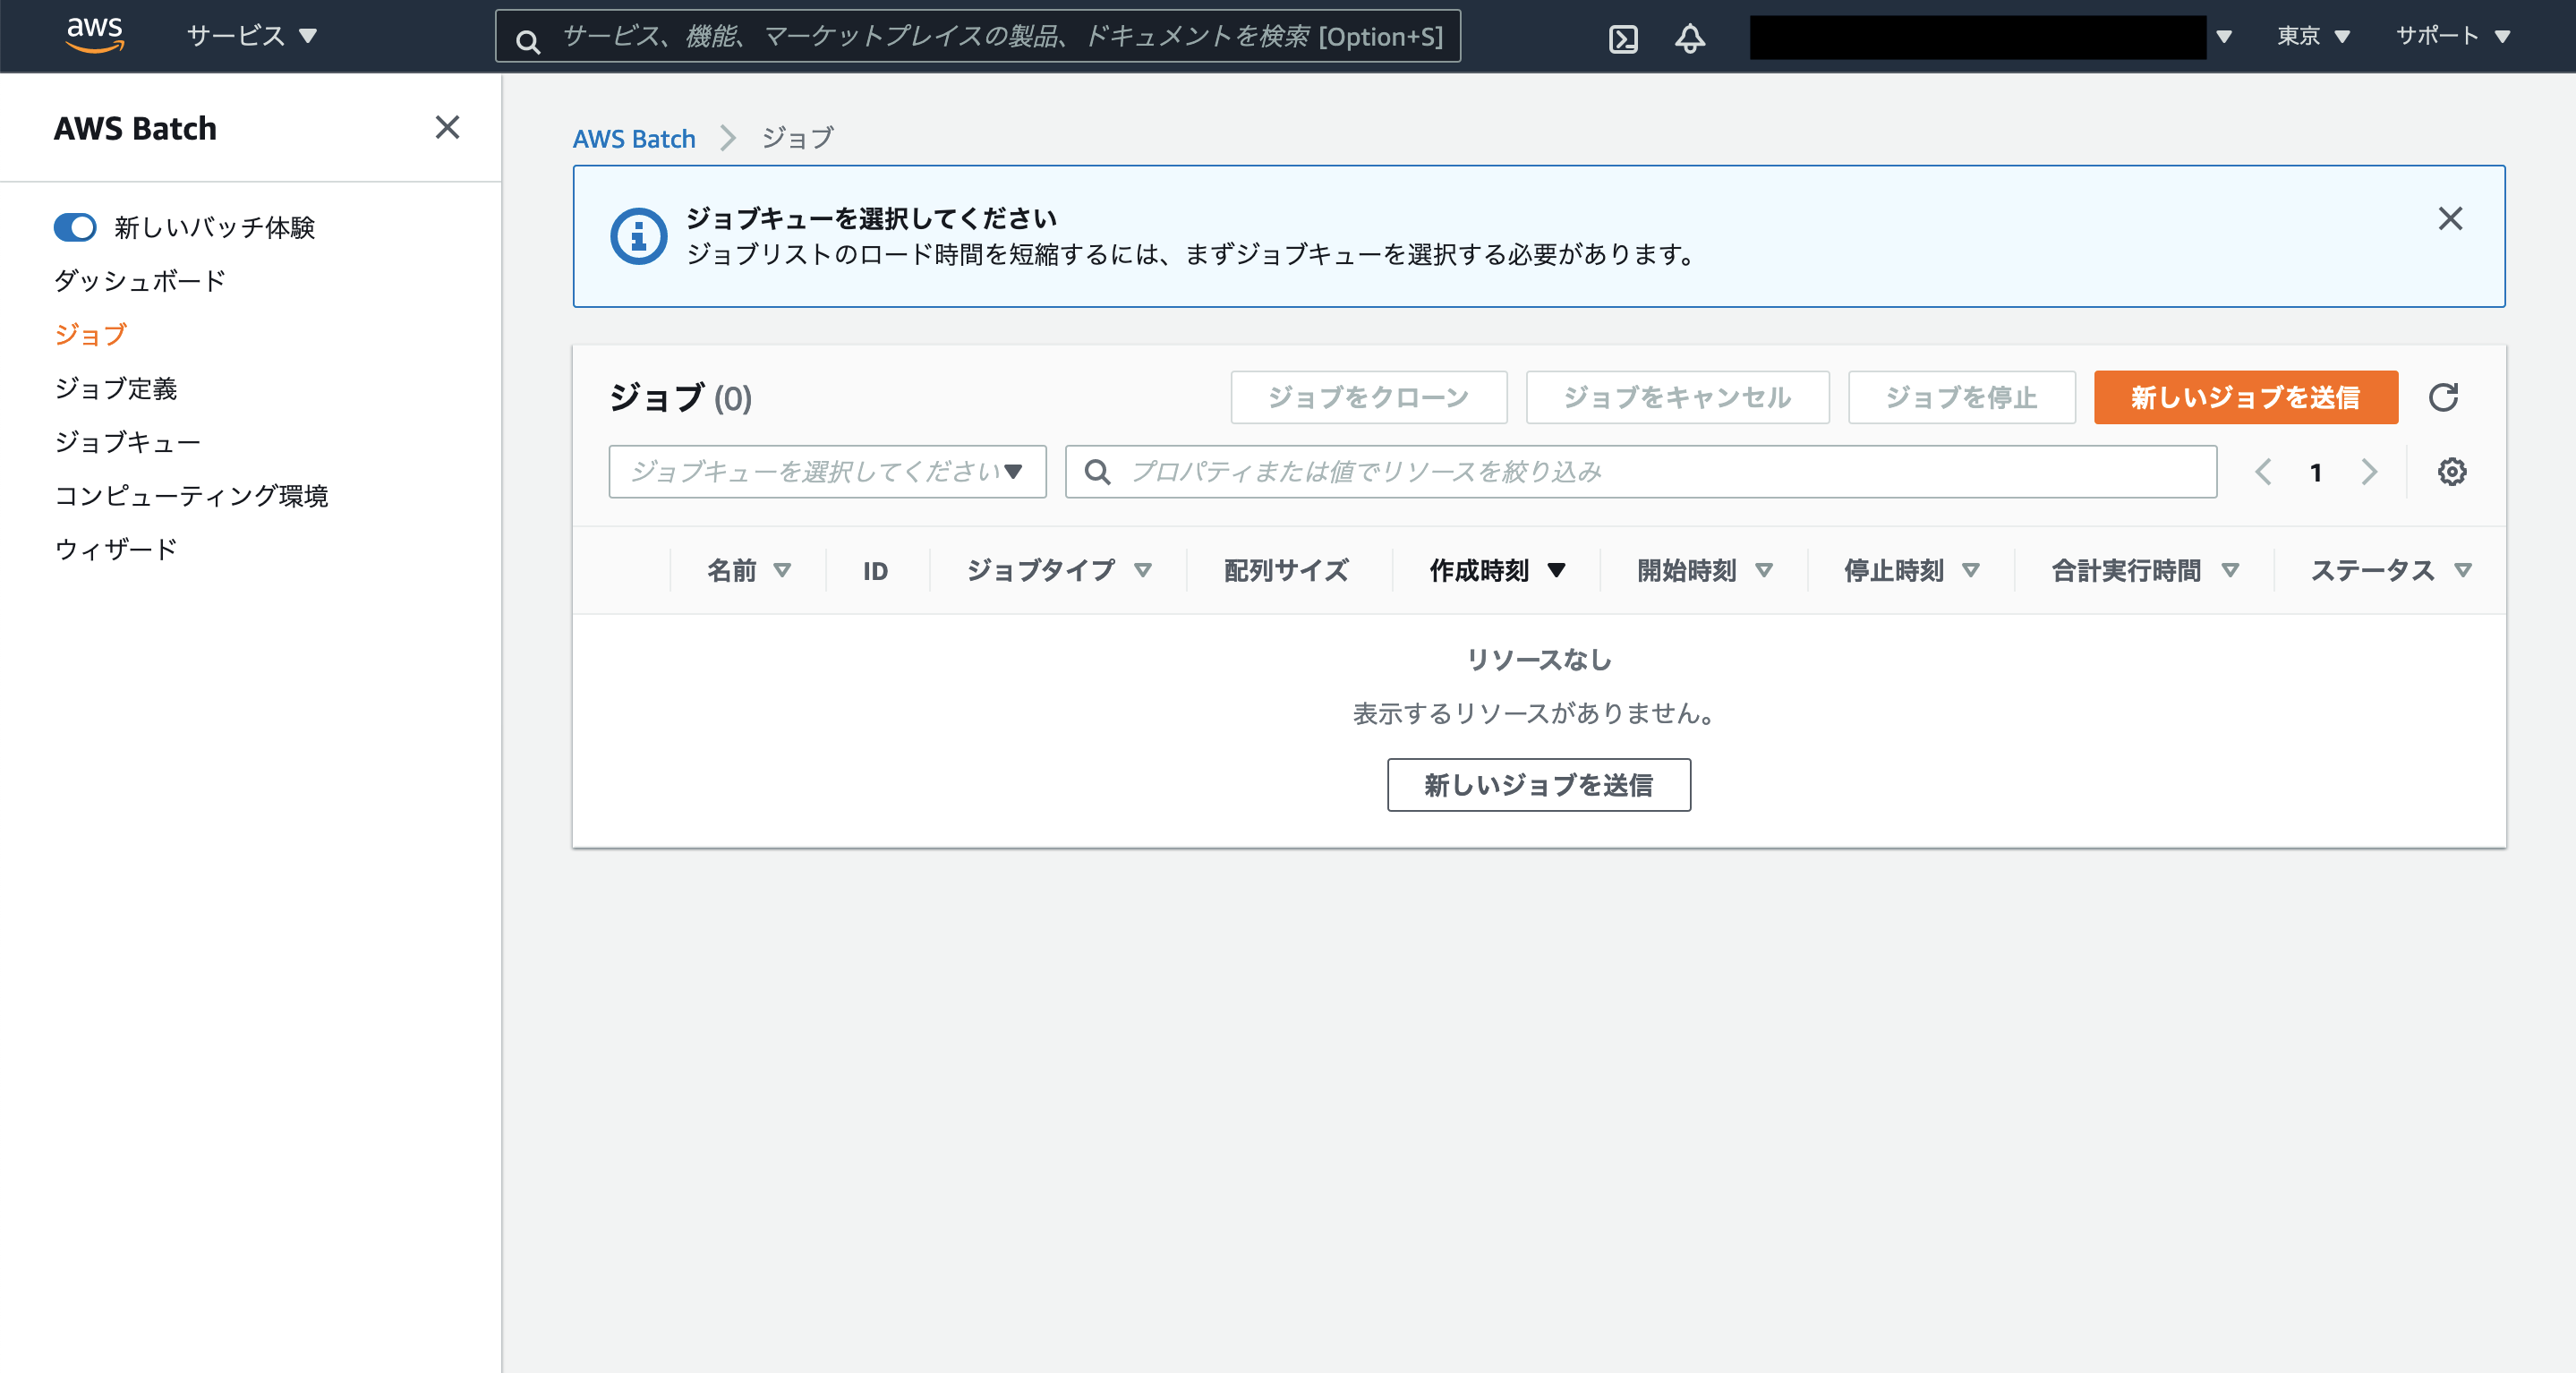
Task: Click the AWS Batch breadcrumb link
Action: point(633,138)
